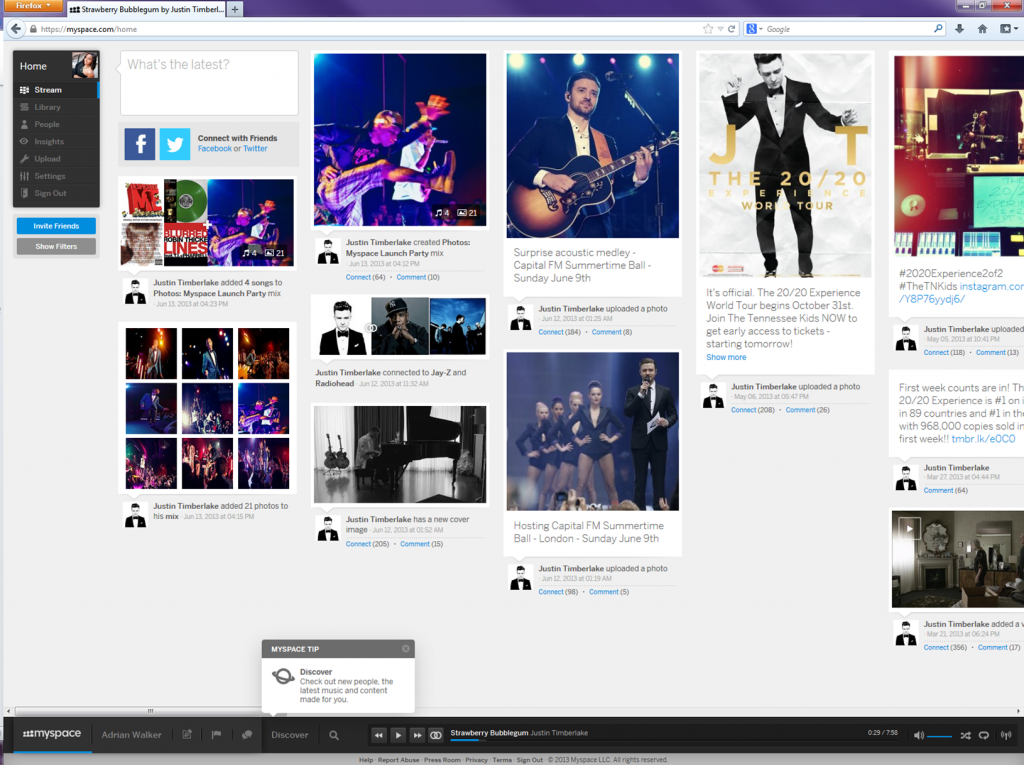Click the Facebook connect icon

pos(140,145)
